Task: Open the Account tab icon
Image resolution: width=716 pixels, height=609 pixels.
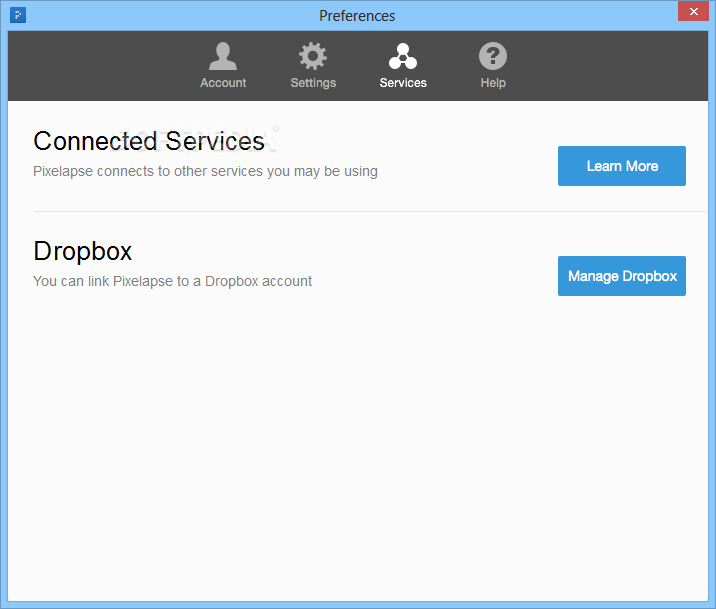Action: [223, 56]
